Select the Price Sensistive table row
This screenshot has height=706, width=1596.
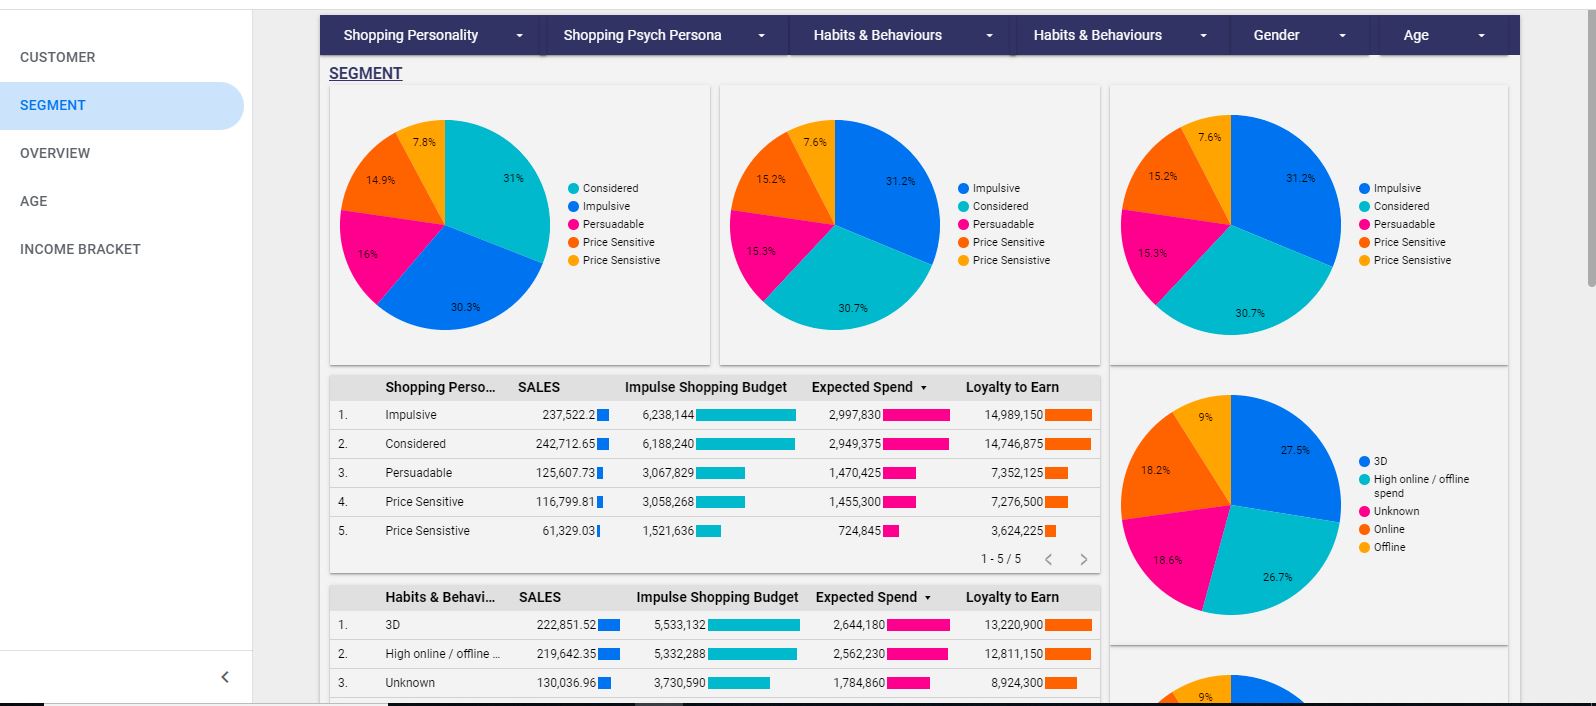pos(715,531)
